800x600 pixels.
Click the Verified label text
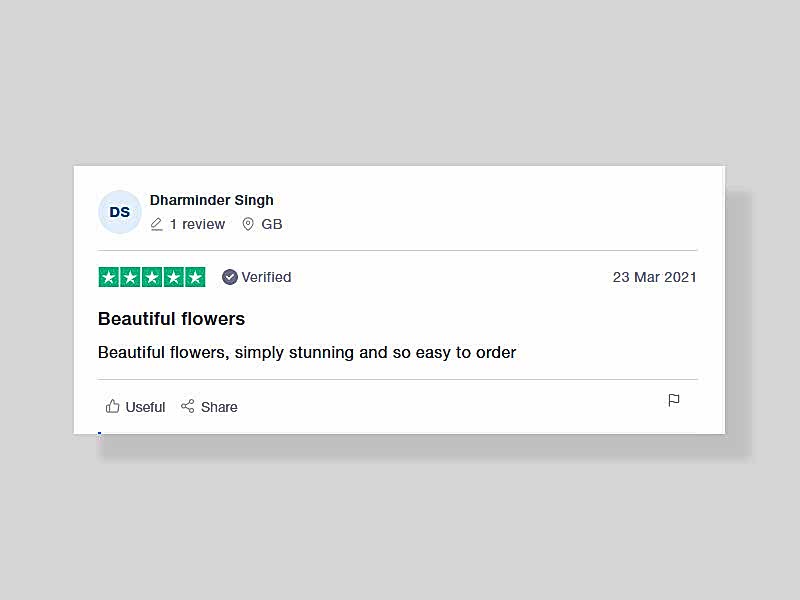tap(266, 277)
